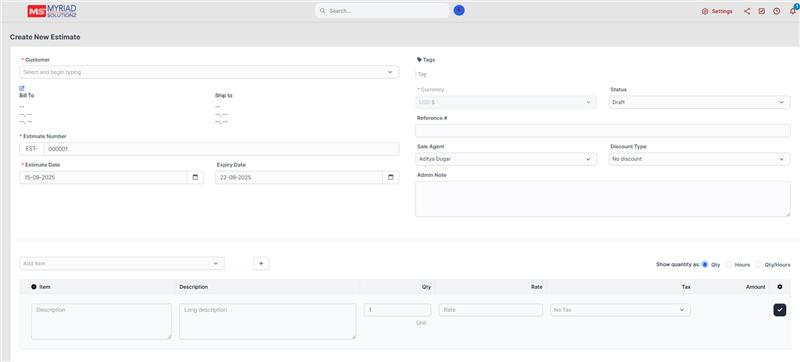This screenshot has width=800, height=362.
Task: Click the dark checkmark add-item button
Action: coord(780,310)
